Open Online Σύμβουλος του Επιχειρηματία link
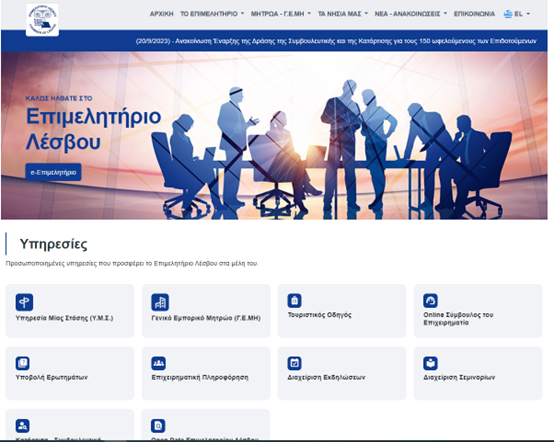Viewport: 554px width, 442px height. 458,318
